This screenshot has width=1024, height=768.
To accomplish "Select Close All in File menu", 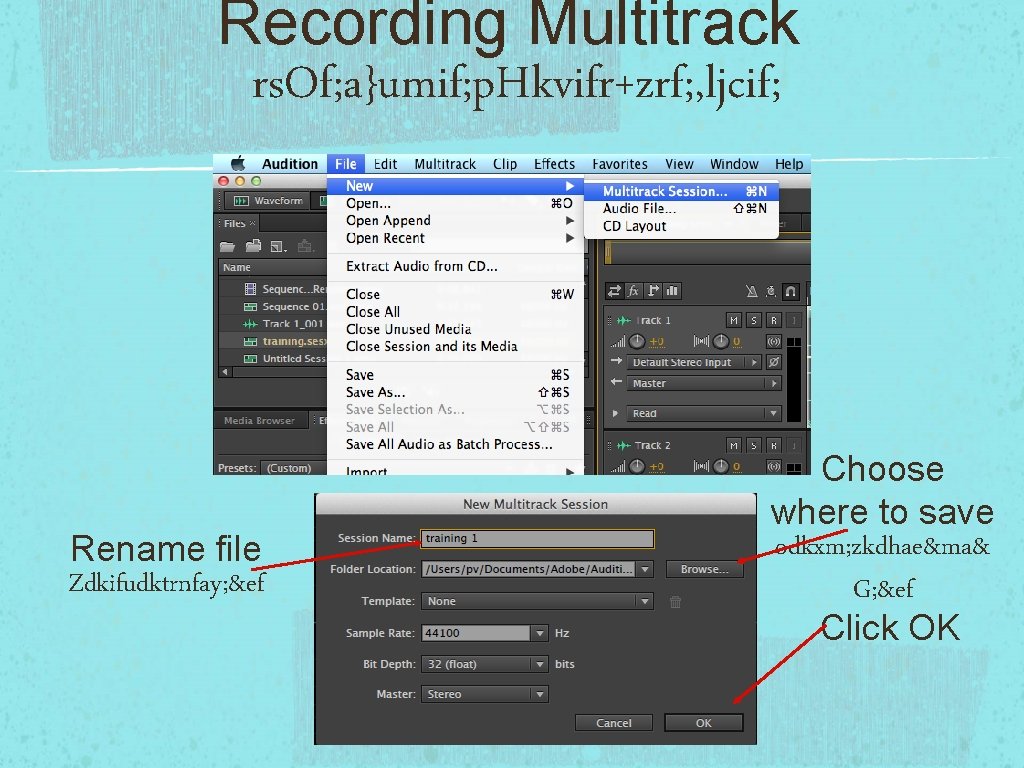I will (x=455, y=312).
